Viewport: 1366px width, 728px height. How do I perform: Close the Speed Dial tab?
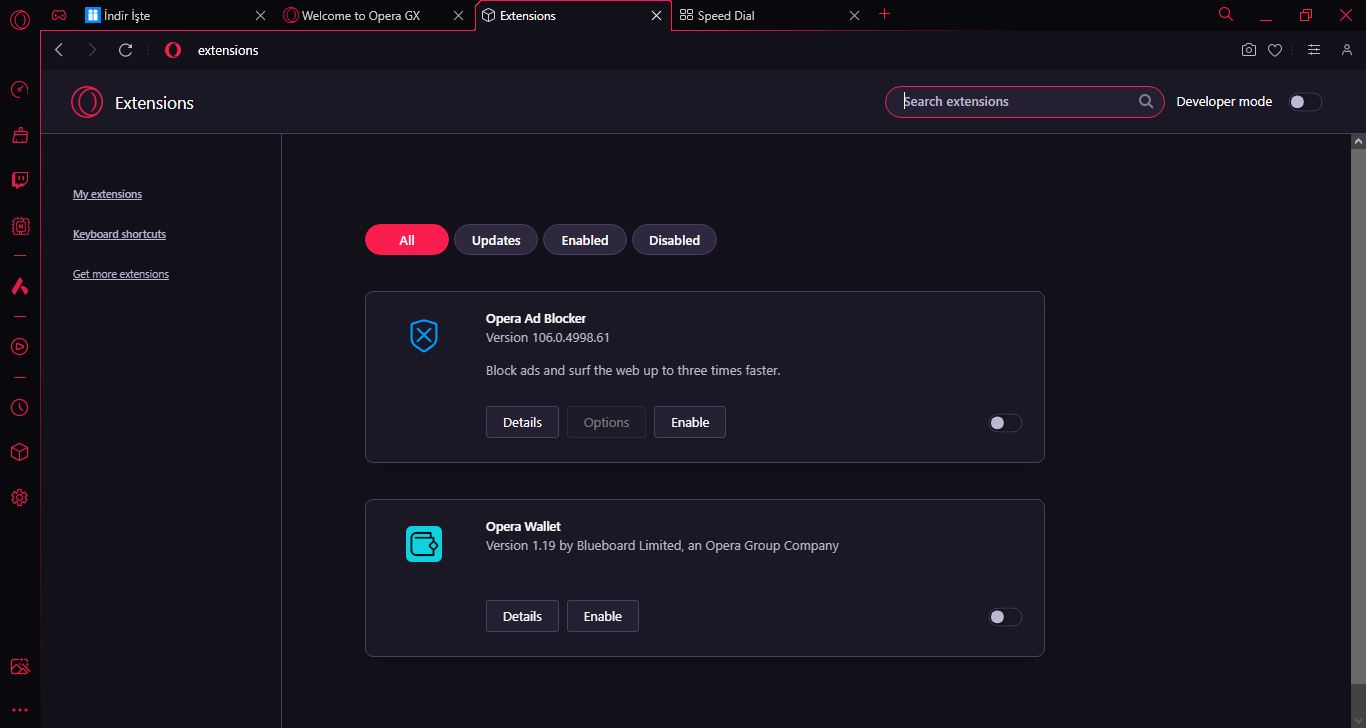(854, 16)
